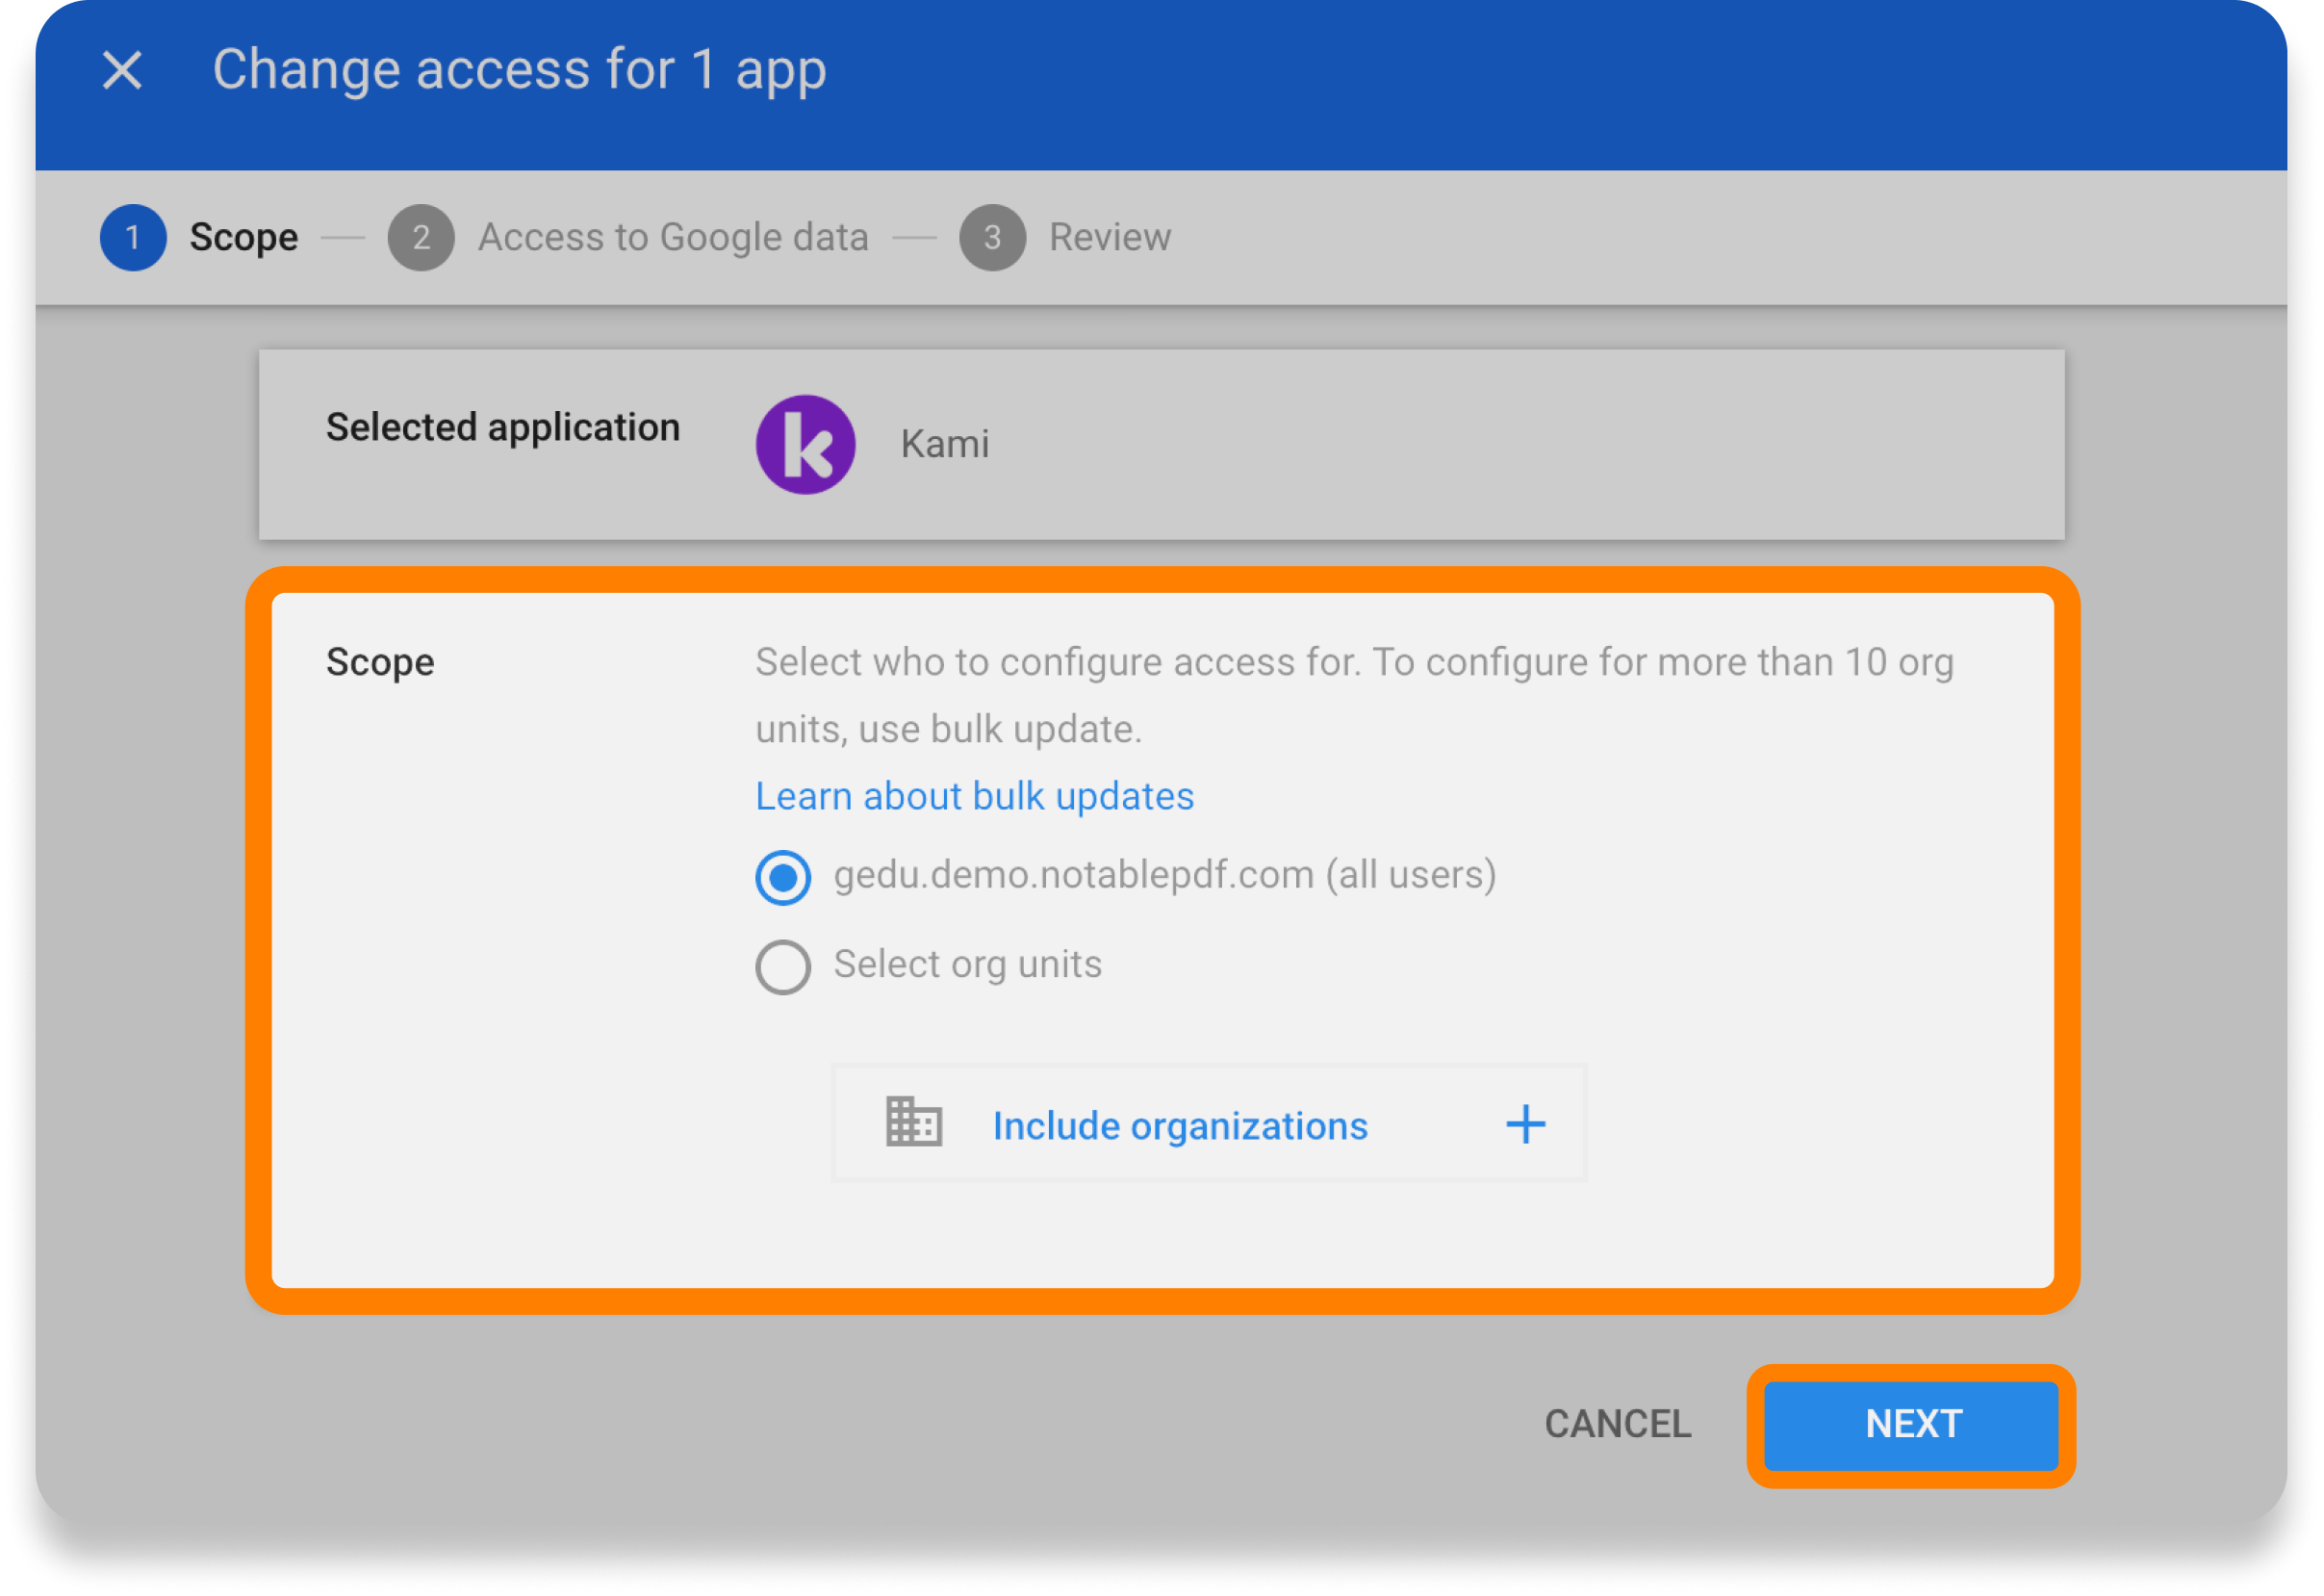The image size is (2324, 1596).
Task: Click the Selected application label
Action: (503, 427)
